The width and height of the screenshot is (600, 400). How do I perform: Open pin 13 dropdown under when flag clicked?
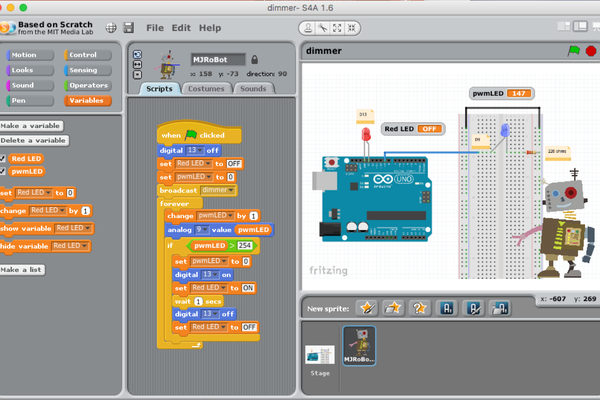[195, 150]
